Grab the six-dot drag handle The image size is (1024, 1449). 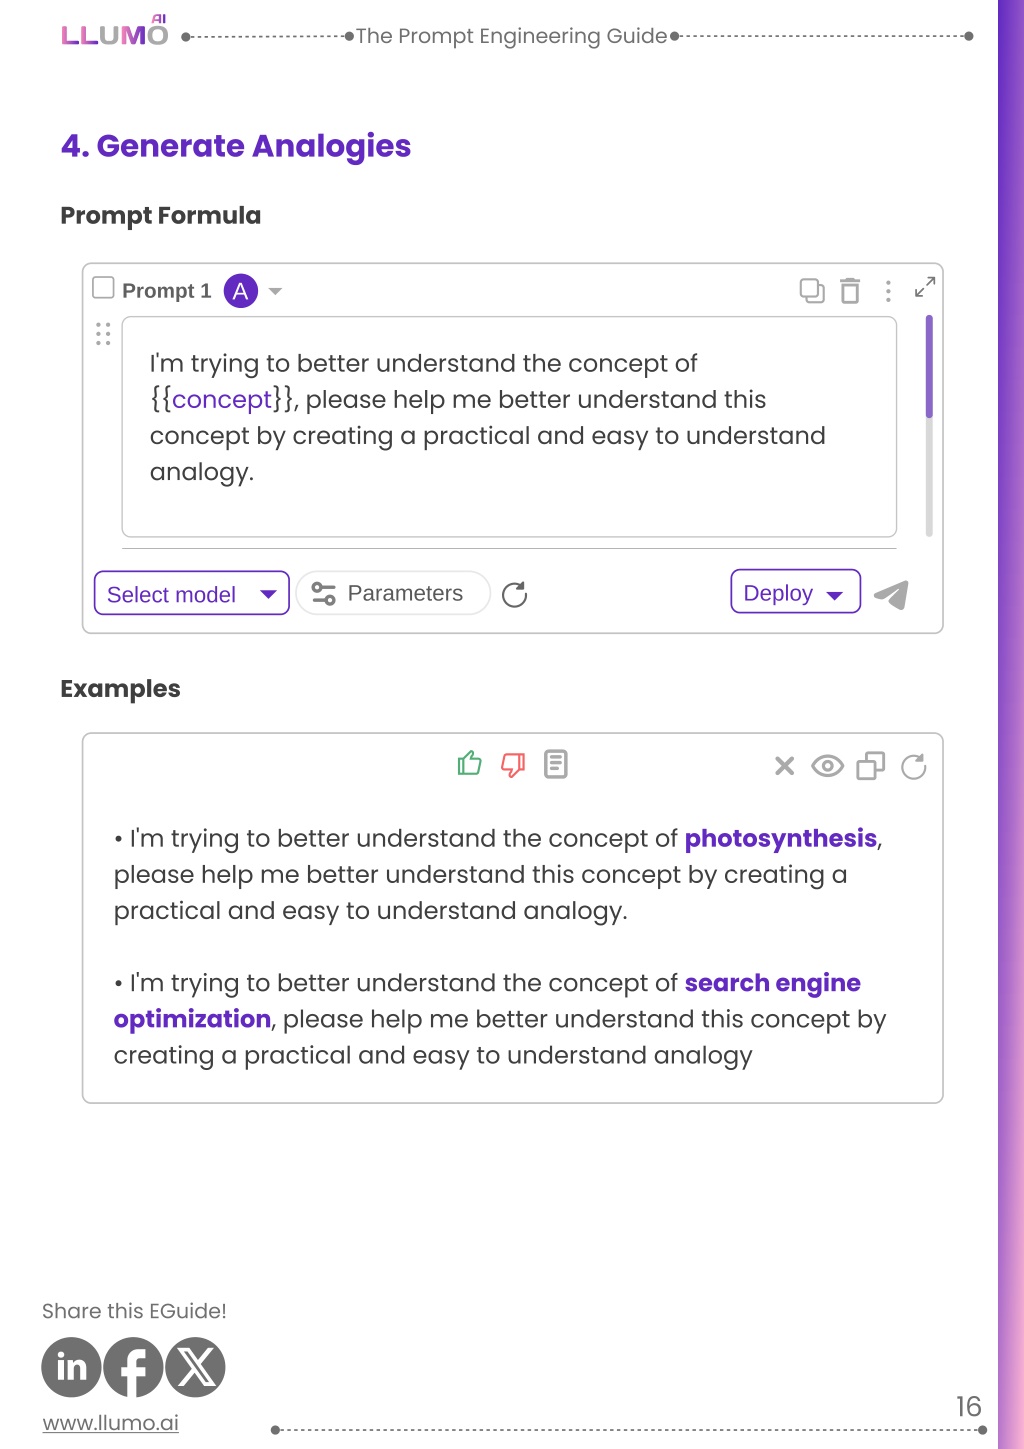pos(103,334)
